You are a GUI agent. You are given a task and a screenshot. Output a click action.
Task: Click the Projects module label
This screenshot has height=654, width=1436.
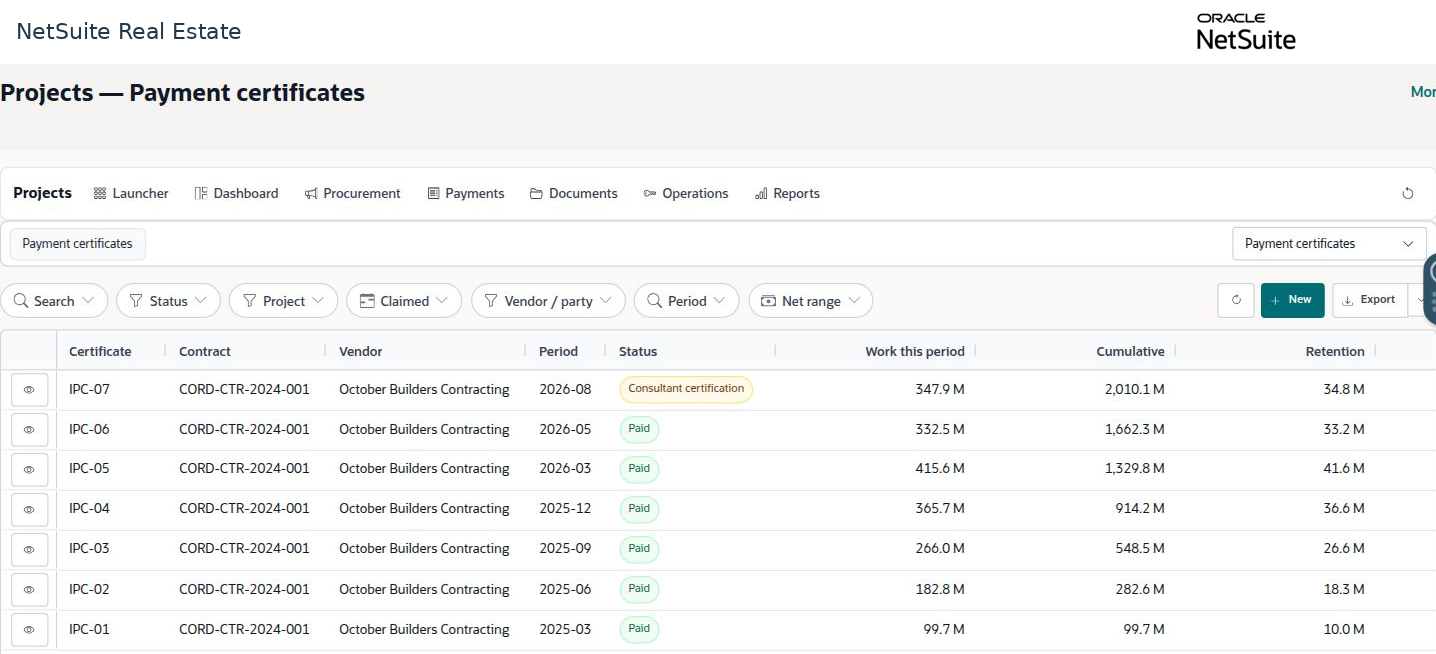click(x=42, y=193)
